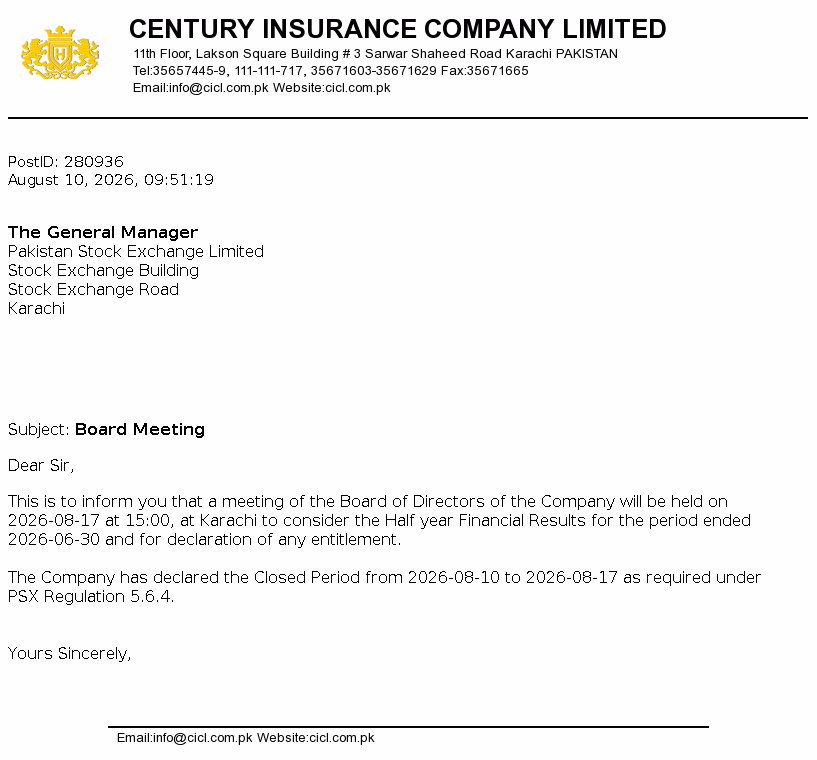Click the PSX Regulation 5.6.4 reference

point(91,596)
